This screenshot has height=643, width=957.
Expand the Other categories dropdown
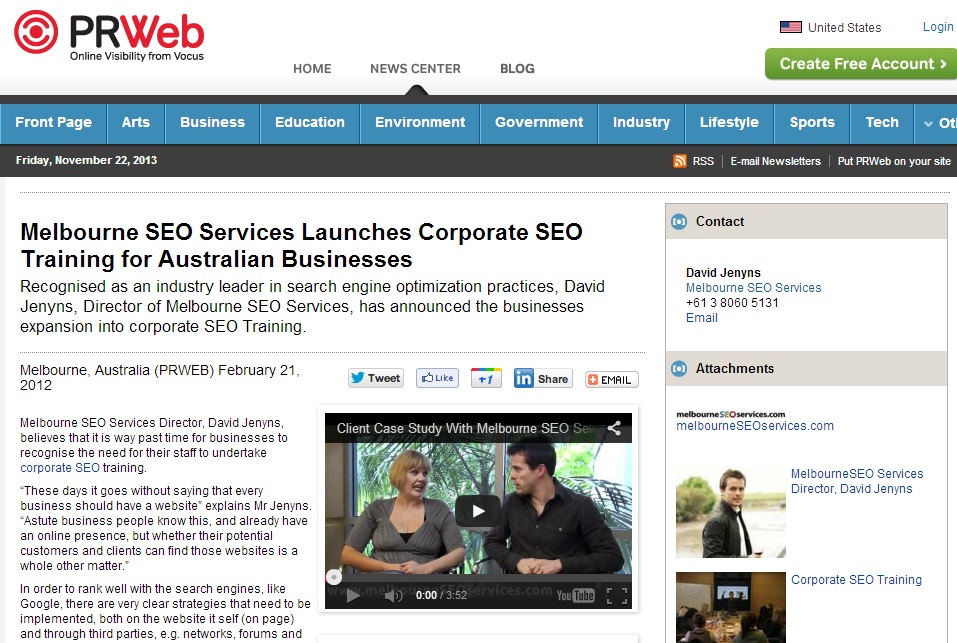(x=936, y=123)
